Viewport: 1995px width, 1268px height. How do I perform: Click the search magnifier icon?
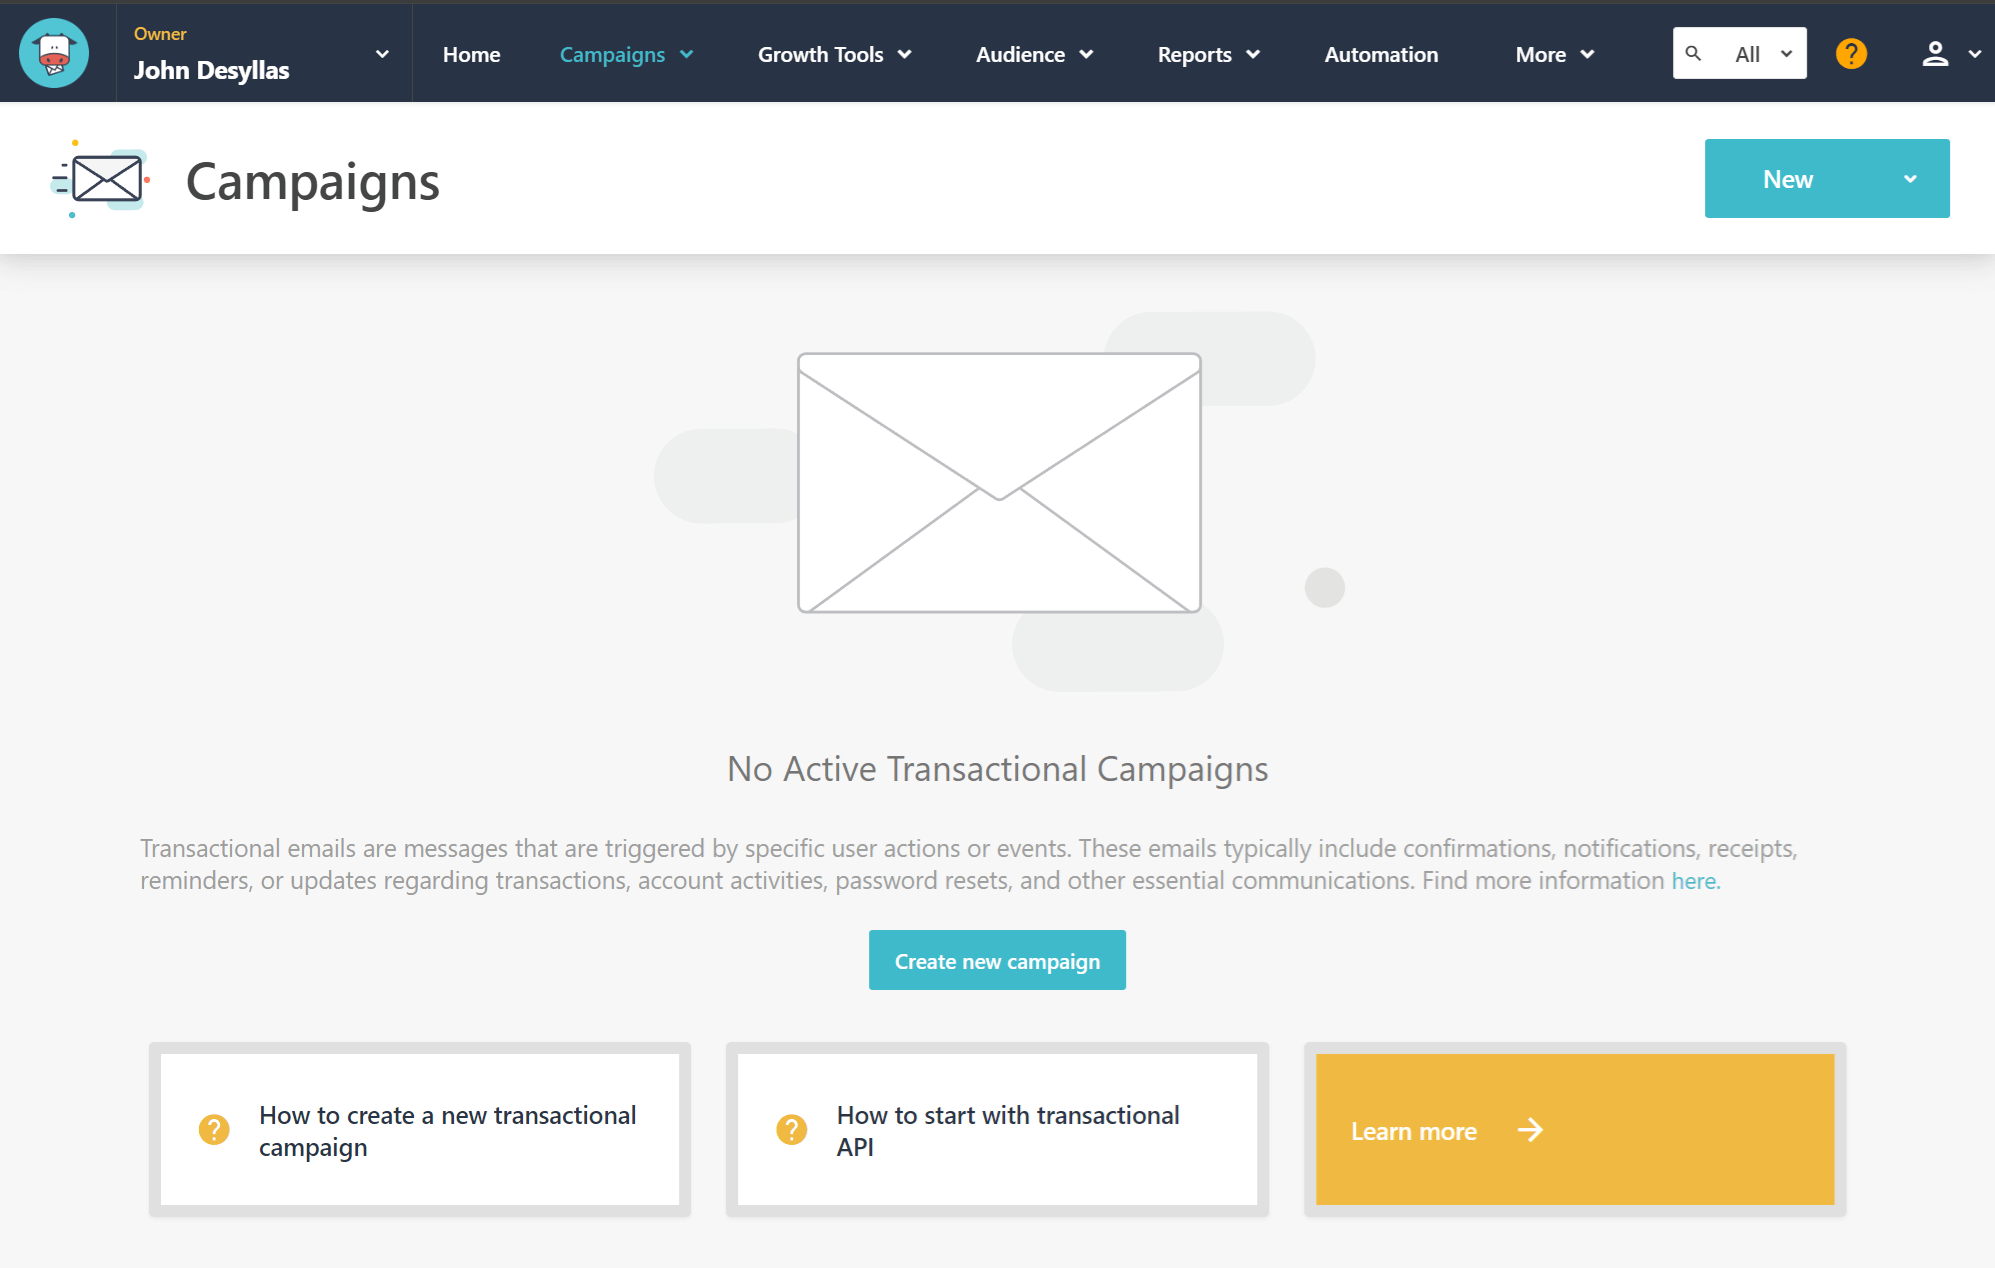tap(1693, 54)
